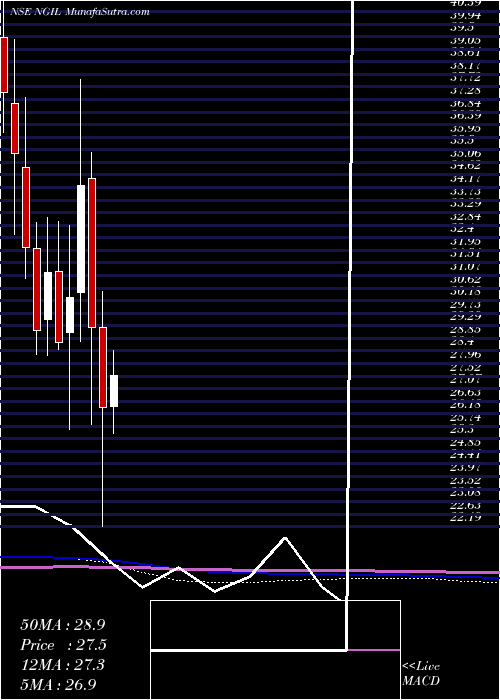Select the 5MA : 26.9 readout

[x=58, y=683]
